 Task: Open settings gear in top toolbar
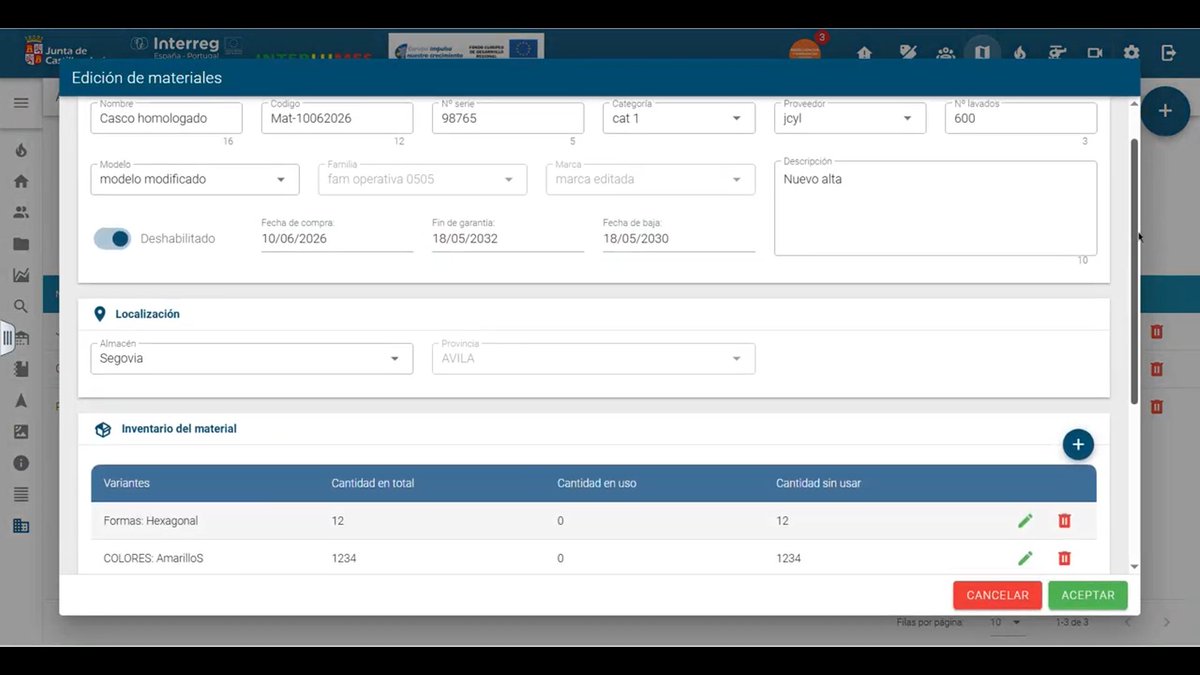click(1131, 53)
